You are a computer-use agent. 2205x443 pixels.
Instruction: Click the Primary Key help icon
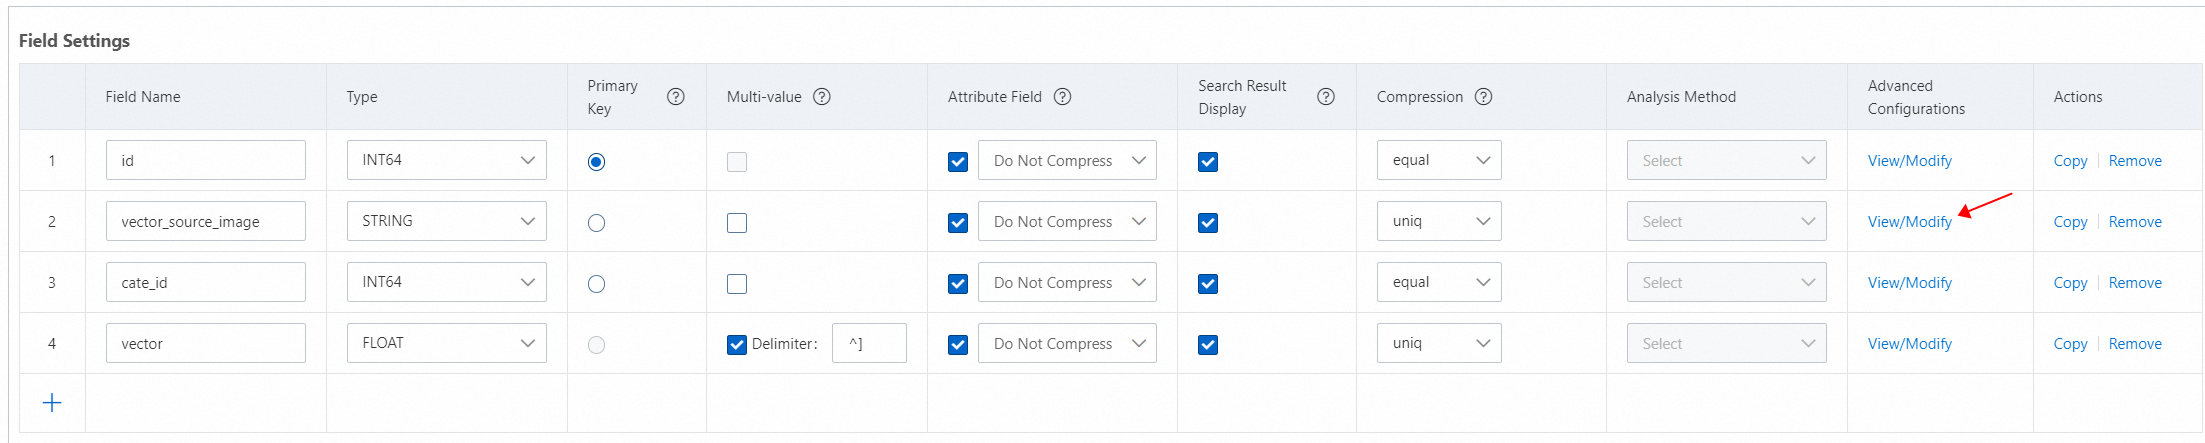pyautogui.click(x=676, y=97)
